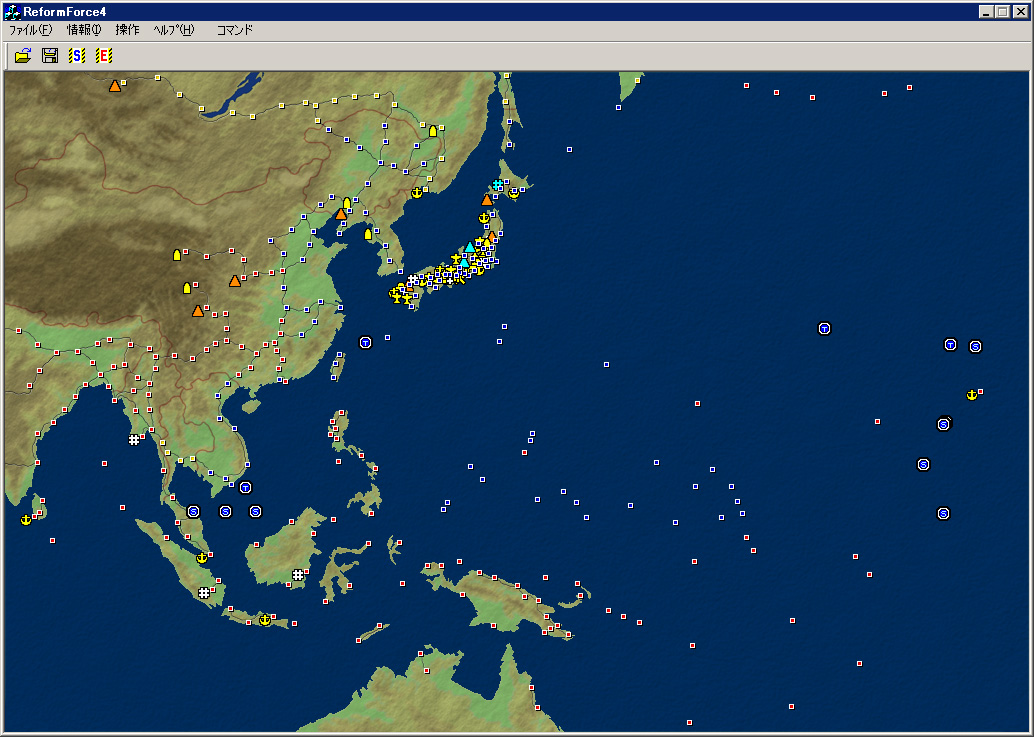Viewport: 1034px width, 737px height.
Task: Select the orange triangle at southern Hokkaido
Action: [x=487, y=200]
